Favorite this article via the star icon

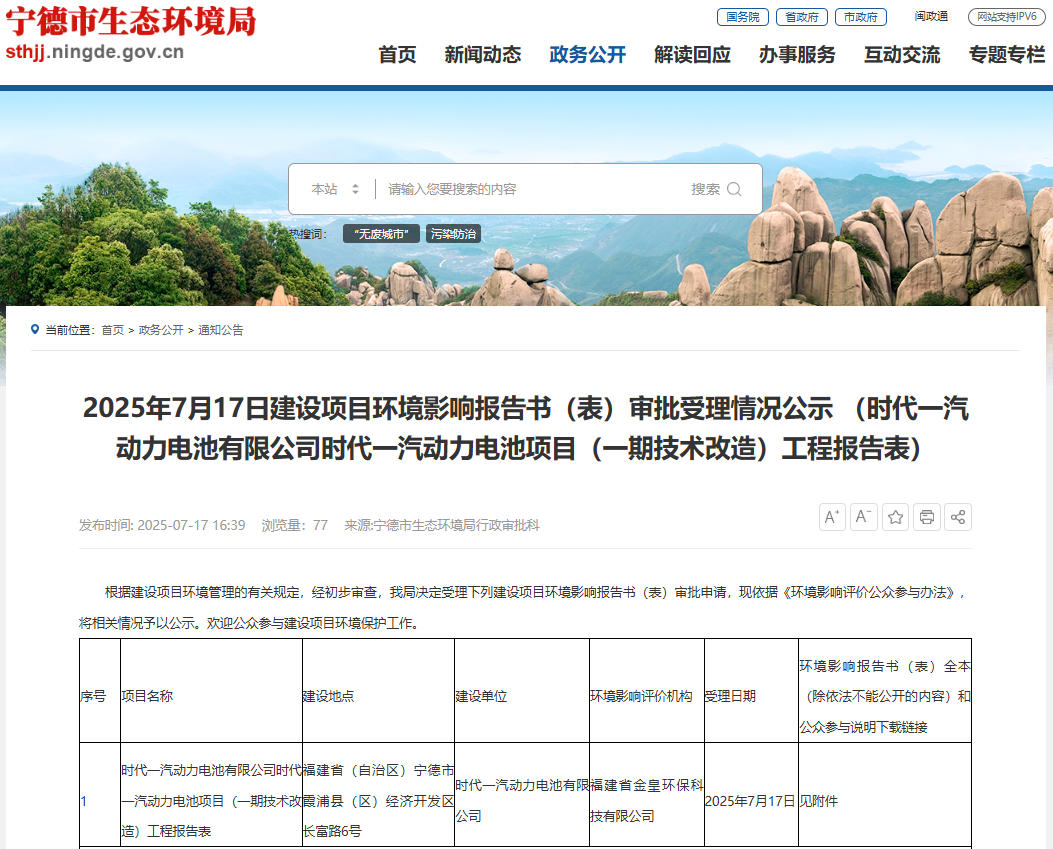tap(895, 516)
